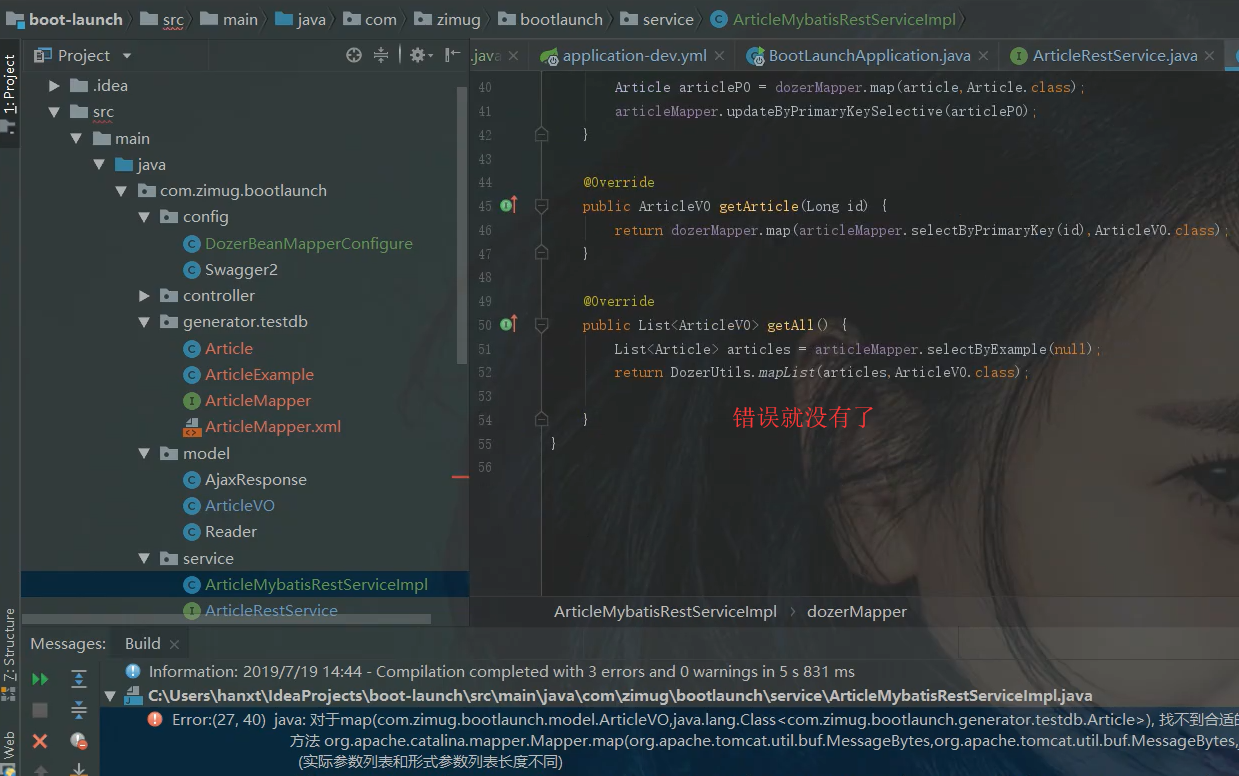Screen dimensions: 1239x776
Task: Close the BootLaunchApplication.java tab
Action: pos(983,57)
